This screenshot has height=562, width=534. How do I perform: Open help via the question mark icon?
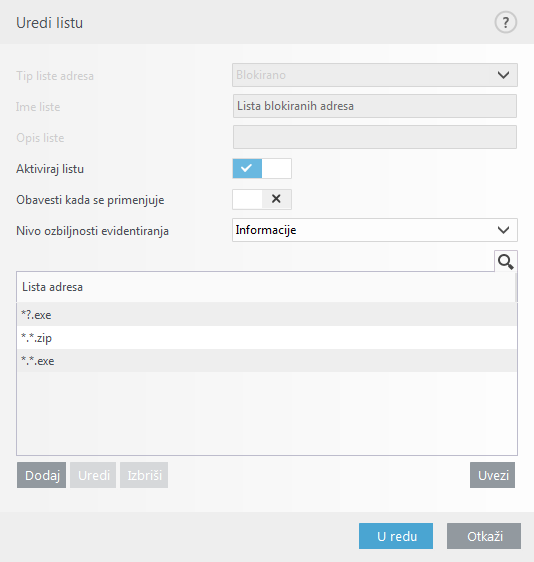[505, 22]
